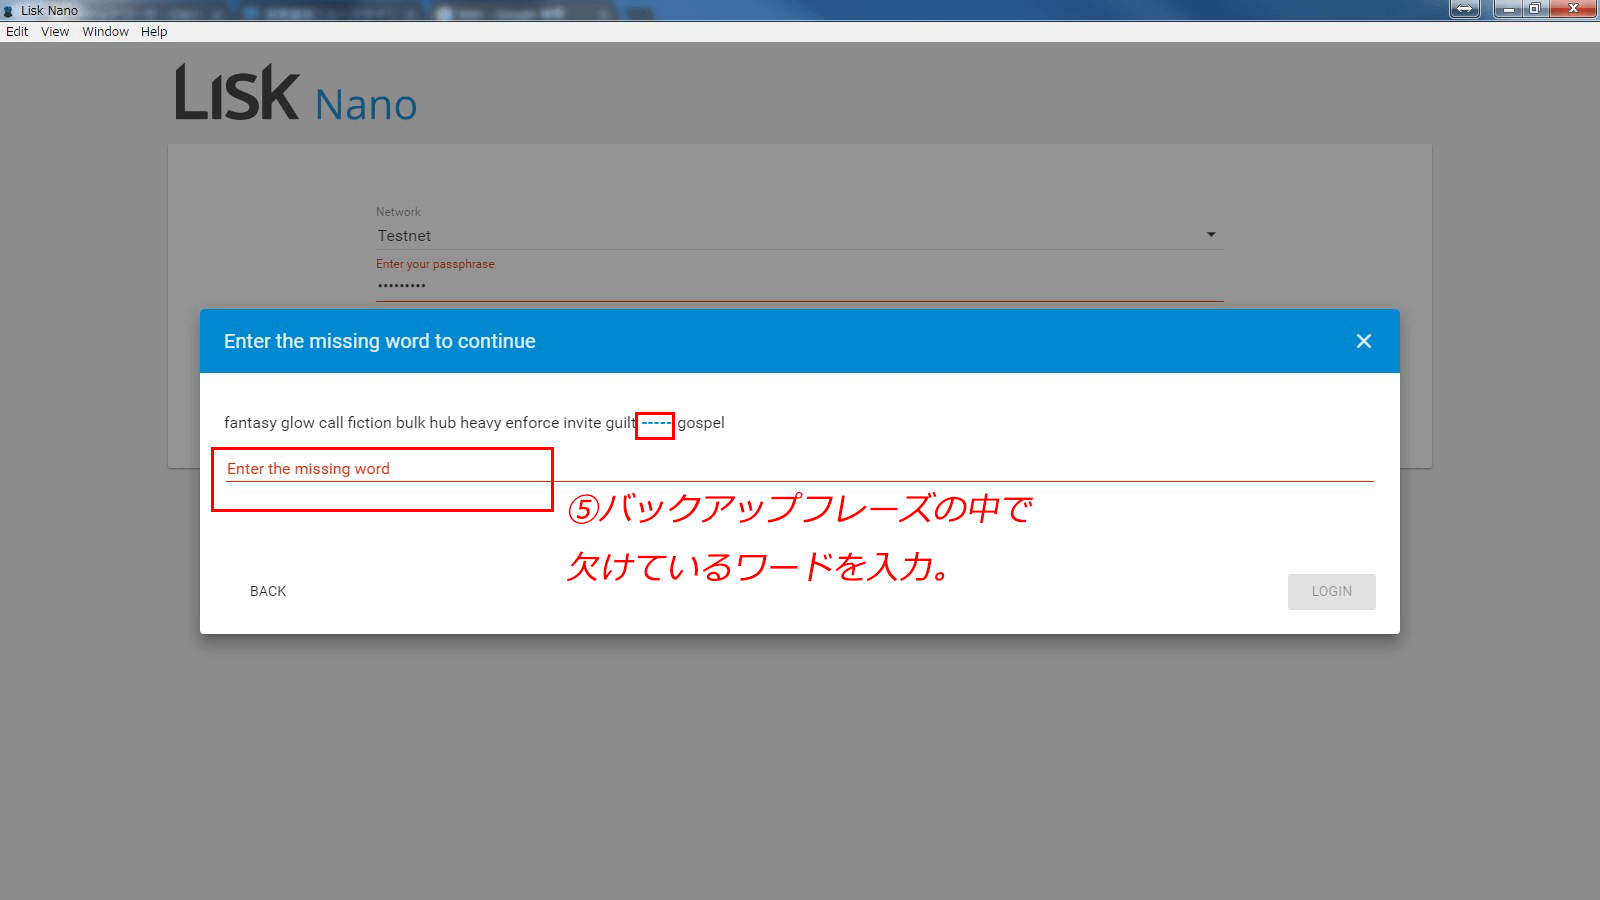Click the BACK button

pyautogui.click(x=268, y=591)
